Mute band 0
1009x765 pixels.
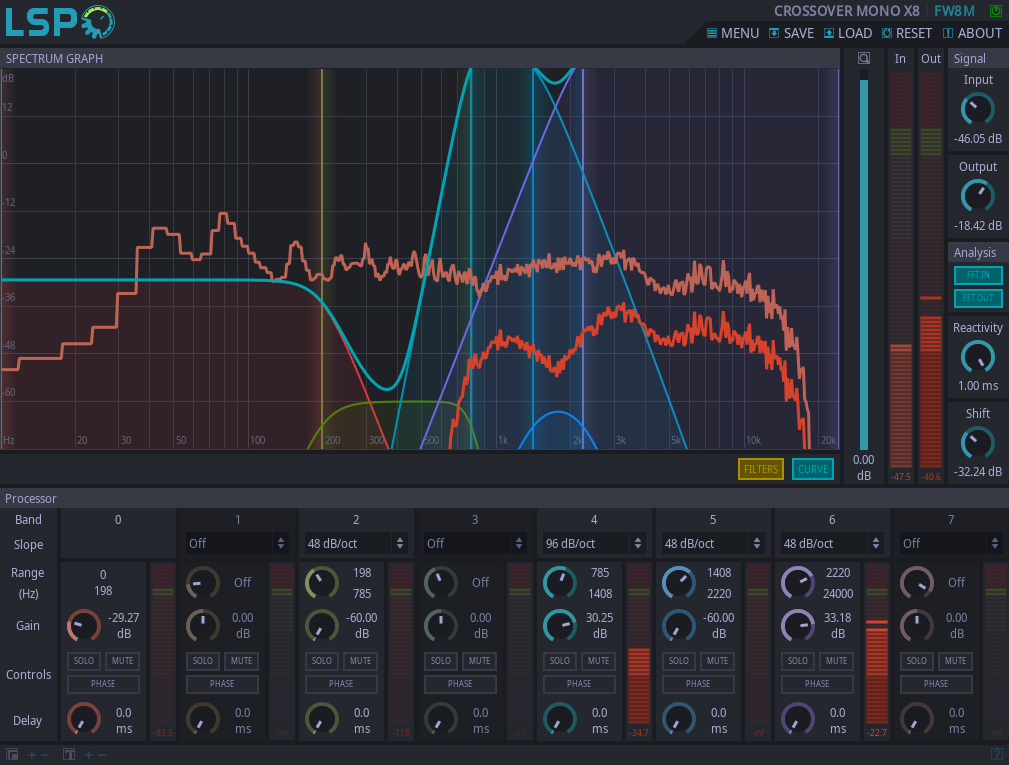coord(122,661)
